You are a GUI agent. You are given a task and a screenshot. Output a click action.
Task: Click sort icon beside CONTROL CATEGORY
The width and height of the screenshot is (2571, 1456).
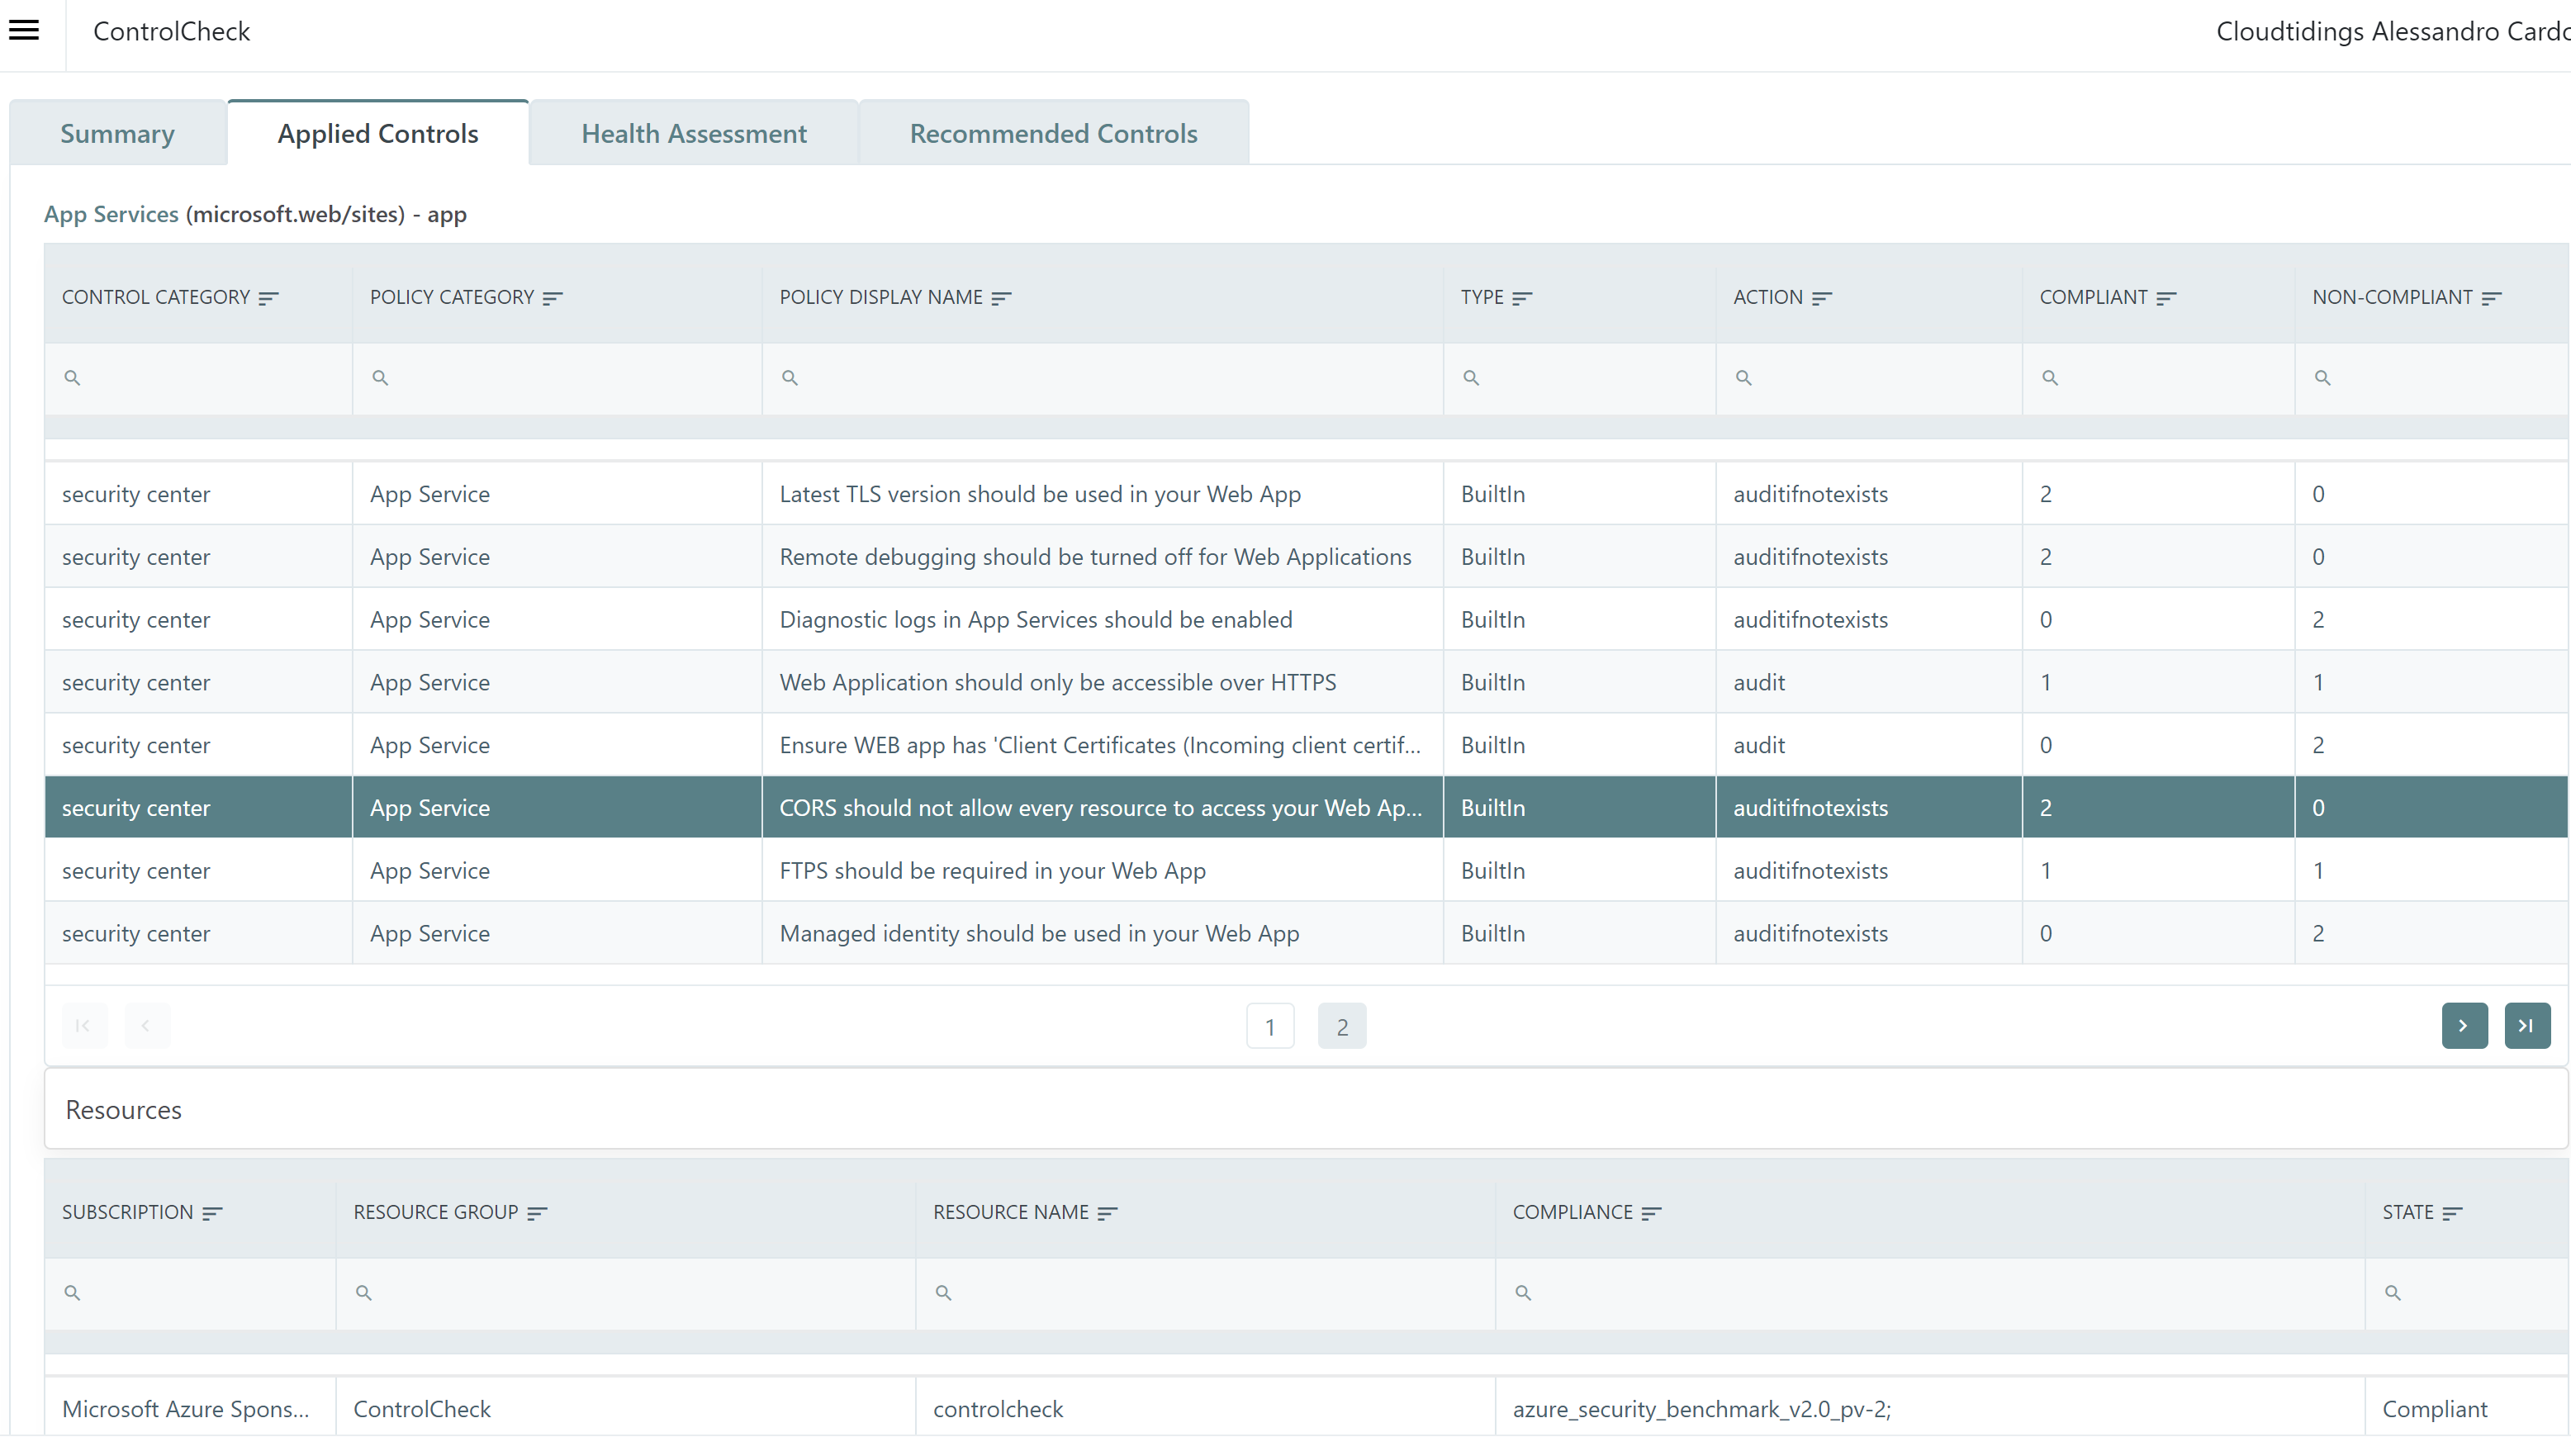click(268, 298)
